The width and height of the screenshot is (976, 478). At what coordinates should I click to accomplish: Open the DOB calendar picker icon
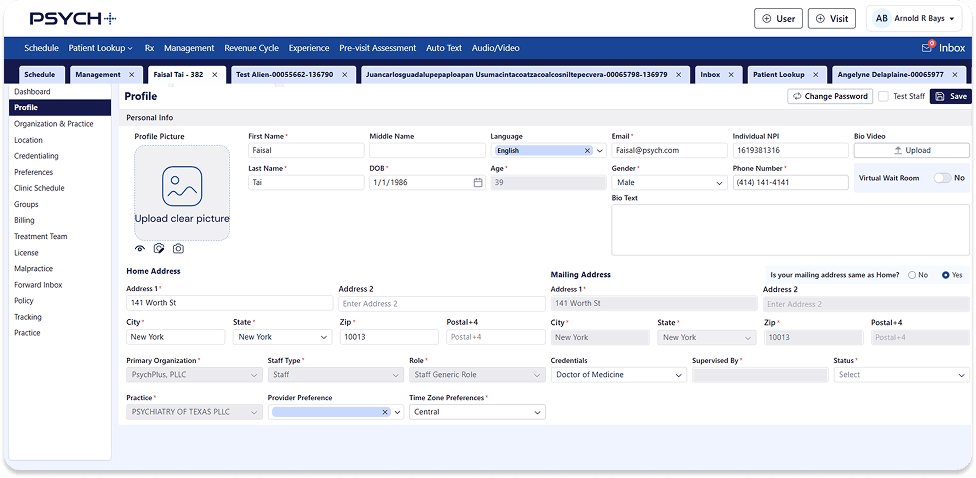[478, 182]
